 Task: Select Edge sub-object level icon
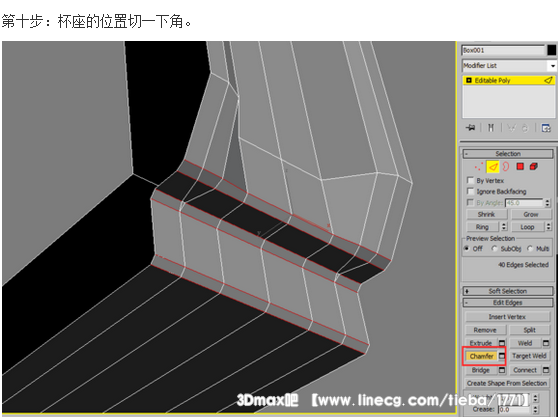(493, 167)
